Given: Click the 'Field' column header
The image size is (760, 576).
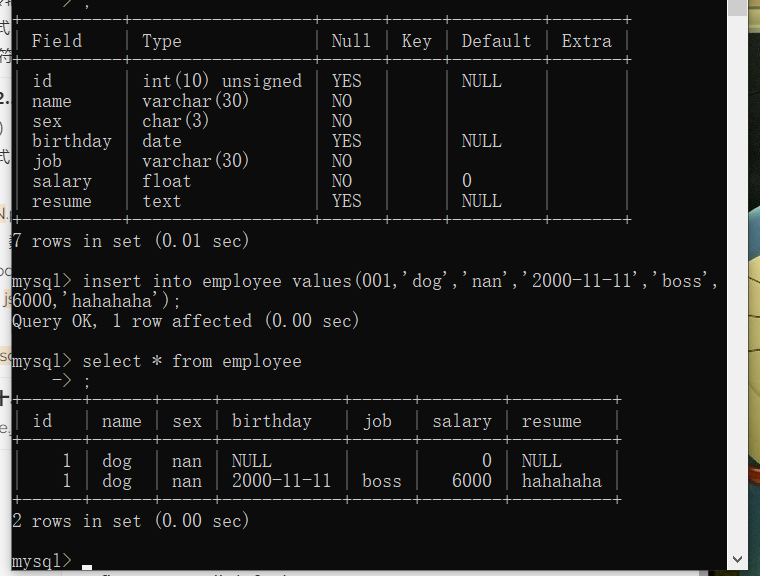Looking at the screenshot, I should click(x=57, y=41).
